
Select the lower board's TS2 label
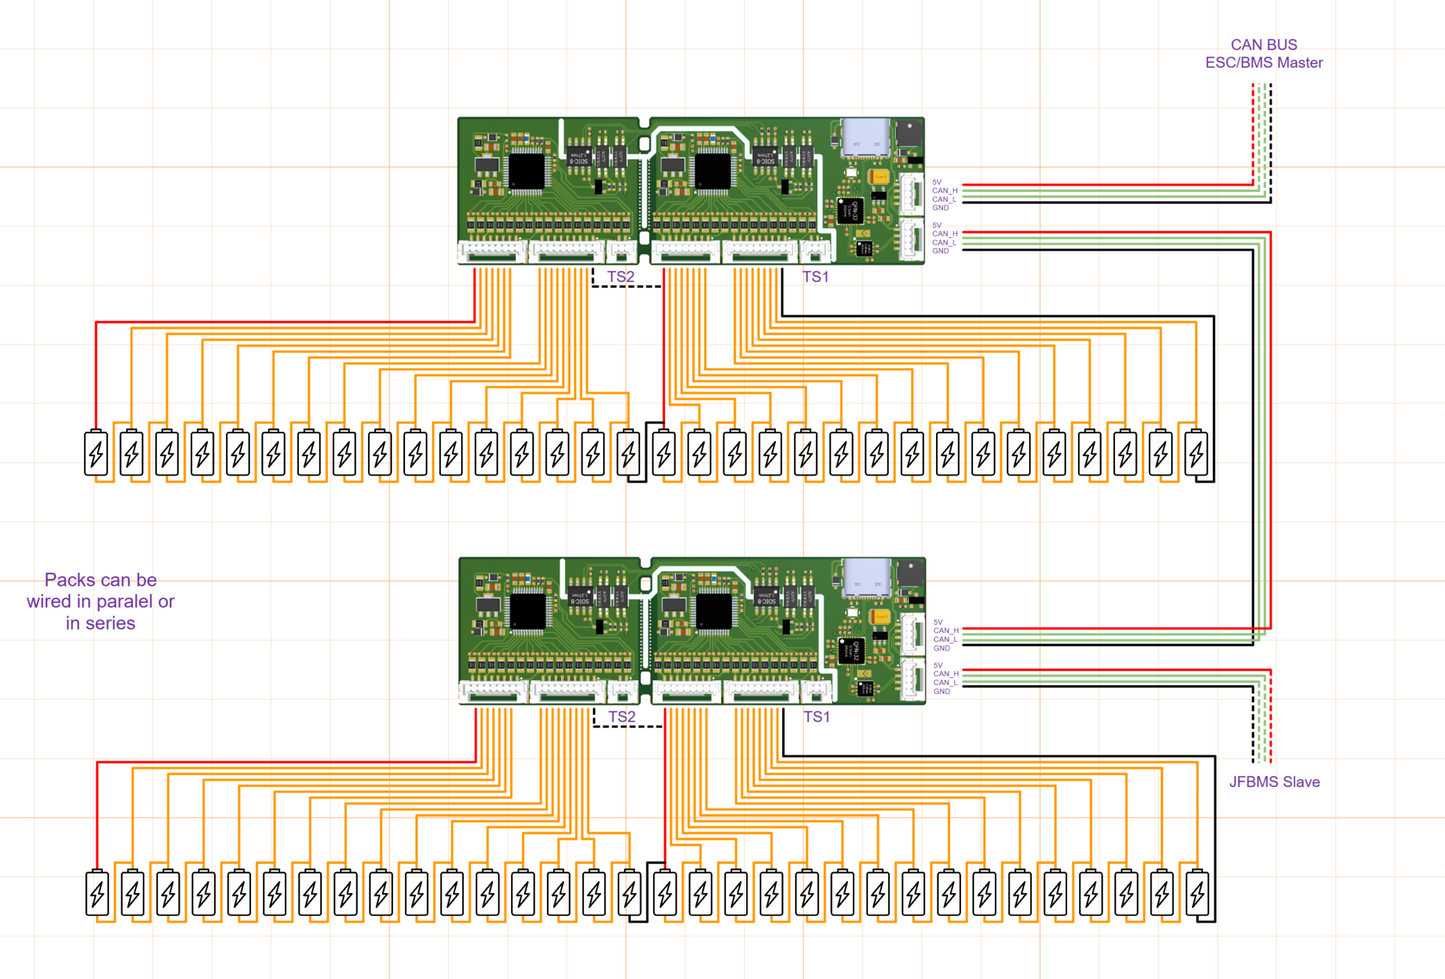621,717
